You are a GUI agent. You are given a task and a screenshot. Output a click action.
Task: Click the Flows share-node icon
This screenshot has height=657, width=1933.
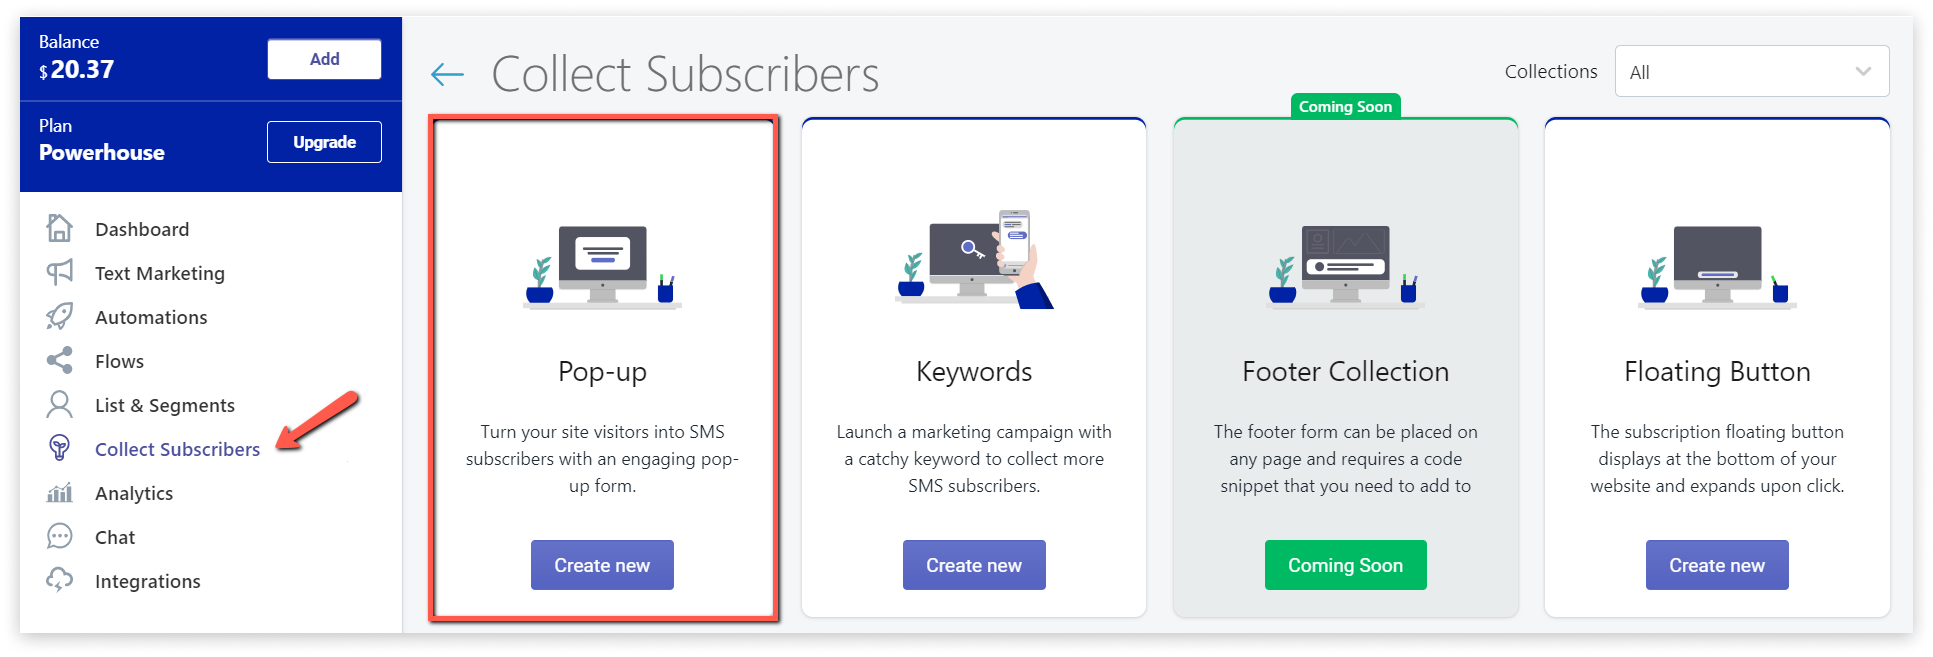point(60,360)
